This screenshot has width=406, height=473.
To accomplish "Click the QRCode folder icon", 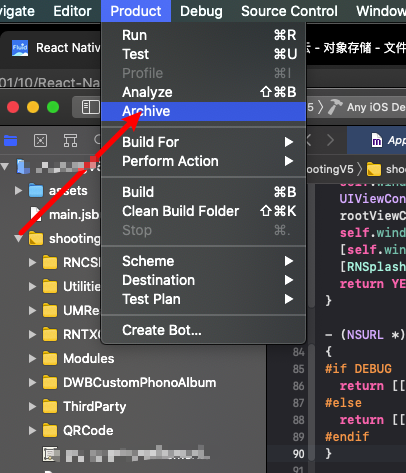I will [50, 430].
